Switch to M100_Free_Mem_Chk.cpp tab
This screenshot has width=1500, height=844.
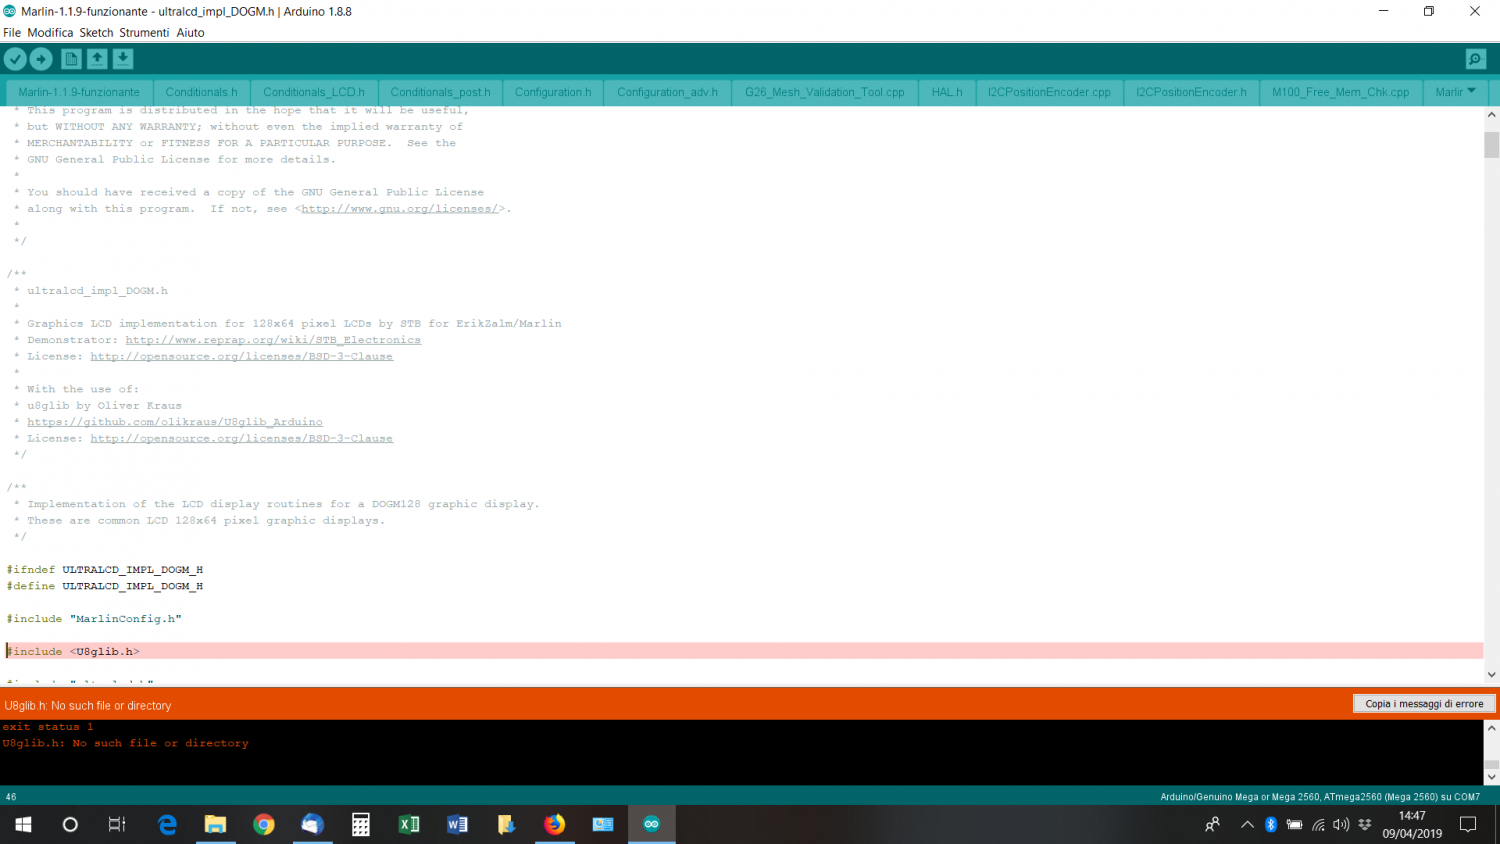tap(1340, 92)
